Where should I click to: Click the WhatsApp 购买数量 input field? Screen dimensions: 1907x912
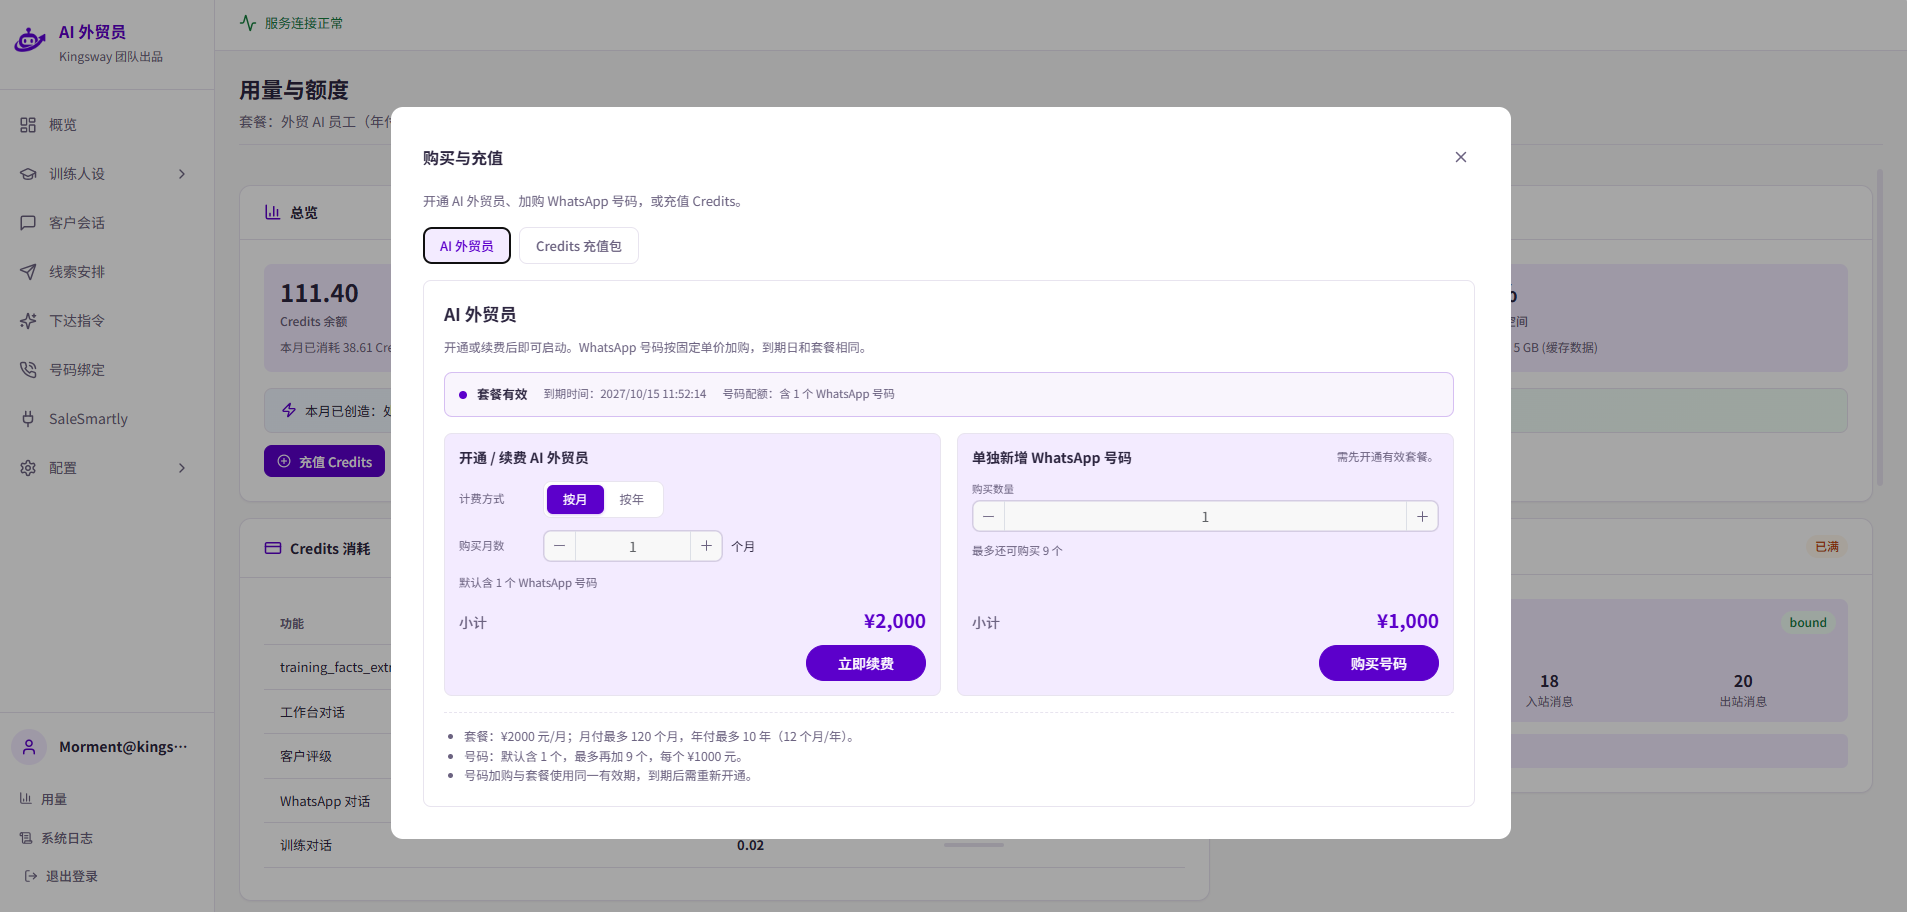tap(1205, 516)
